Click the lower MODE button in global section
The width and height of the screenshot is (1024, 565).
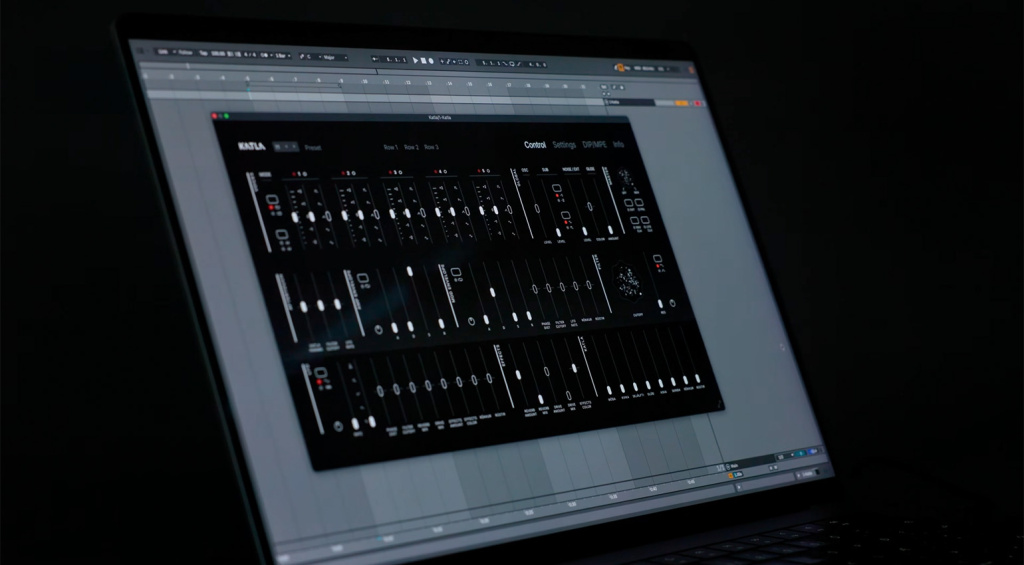click(x=282, y=234)
